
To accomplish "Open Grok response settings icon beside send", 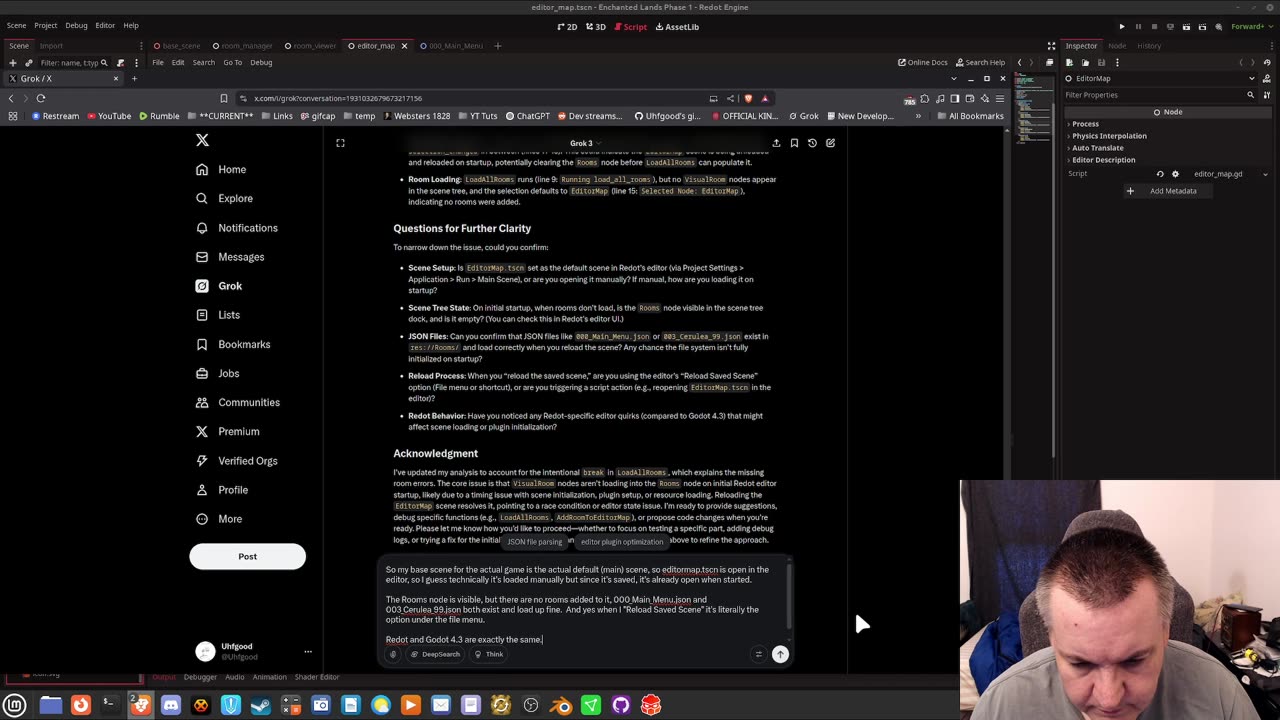I will coord(758,654).
